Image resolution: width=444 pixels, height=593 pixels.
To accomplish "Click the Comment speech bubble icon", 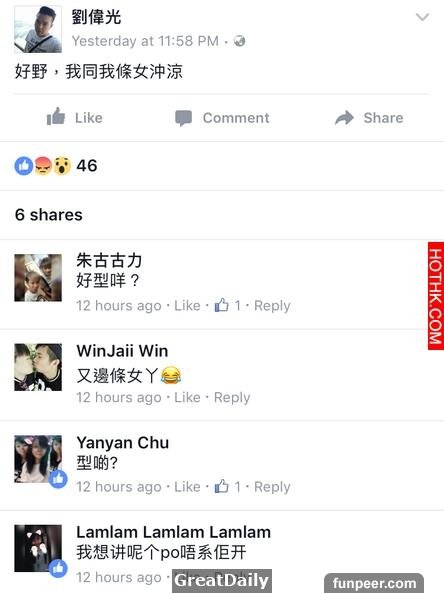I will tap(183, 118).
